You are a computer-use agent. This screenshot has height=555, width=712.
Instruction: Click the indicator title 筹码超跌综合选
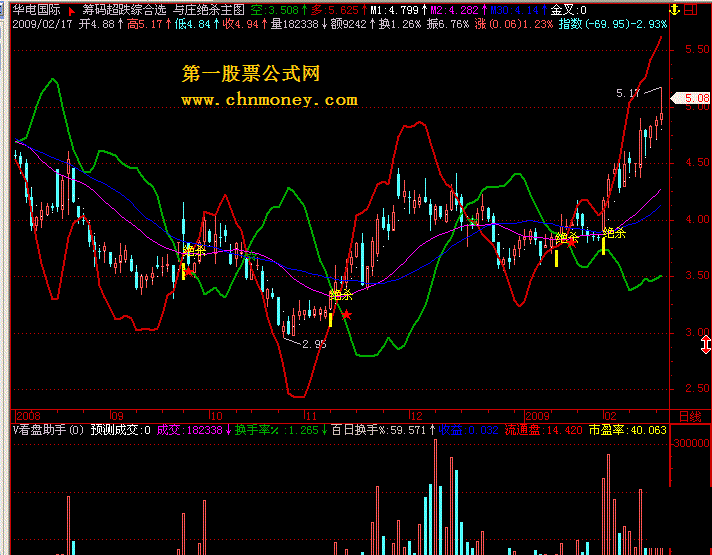[x=124, y=10]
